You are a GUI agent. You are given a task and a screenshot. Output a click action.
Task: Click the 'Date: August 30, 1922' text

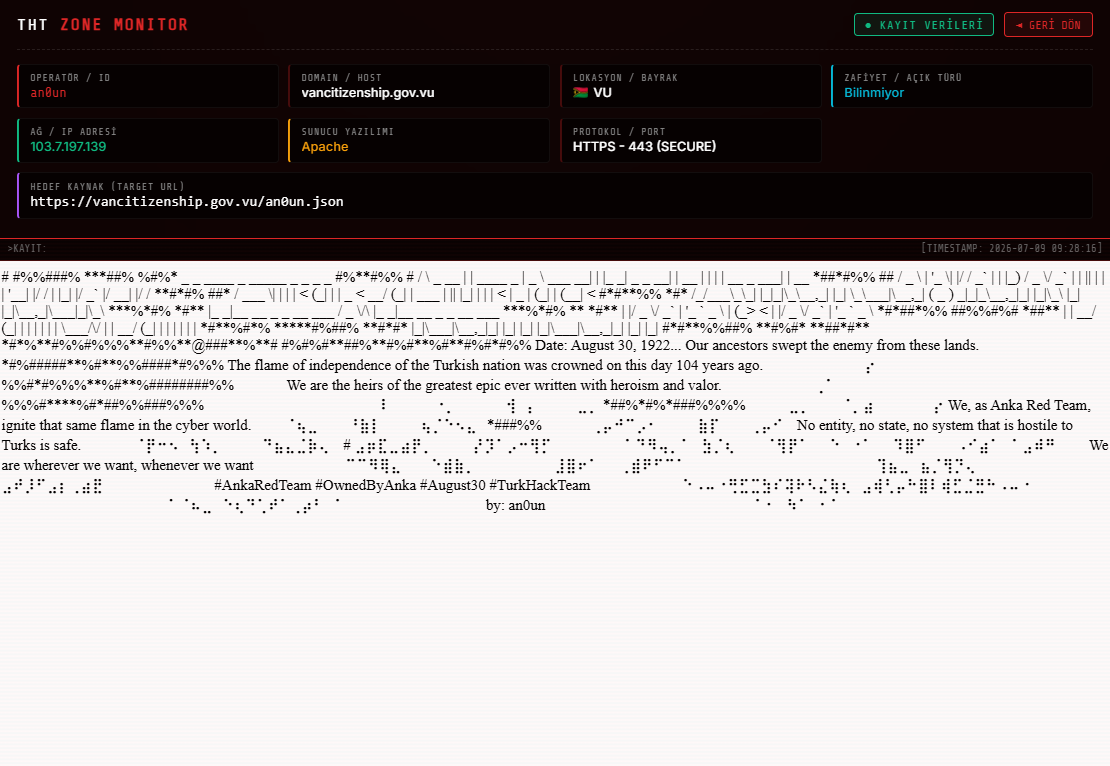[602, 345]
